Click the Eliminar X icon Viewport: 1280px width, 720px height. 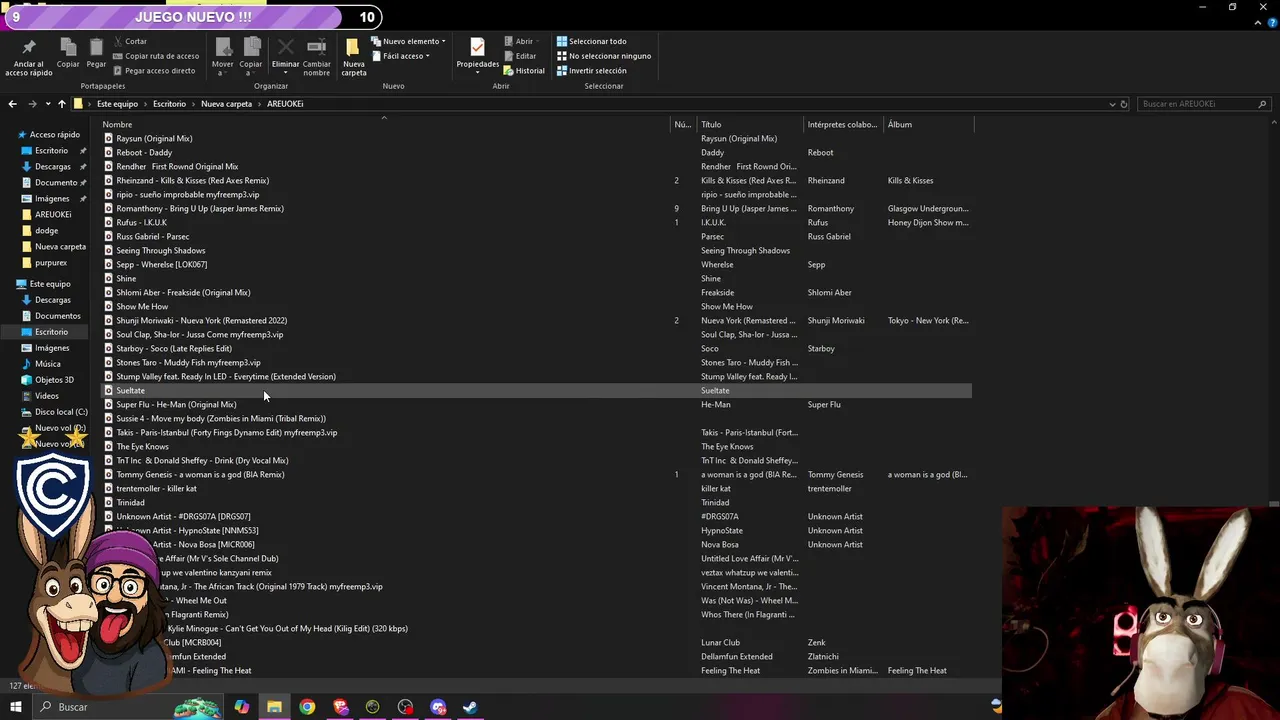coord(285,47)
